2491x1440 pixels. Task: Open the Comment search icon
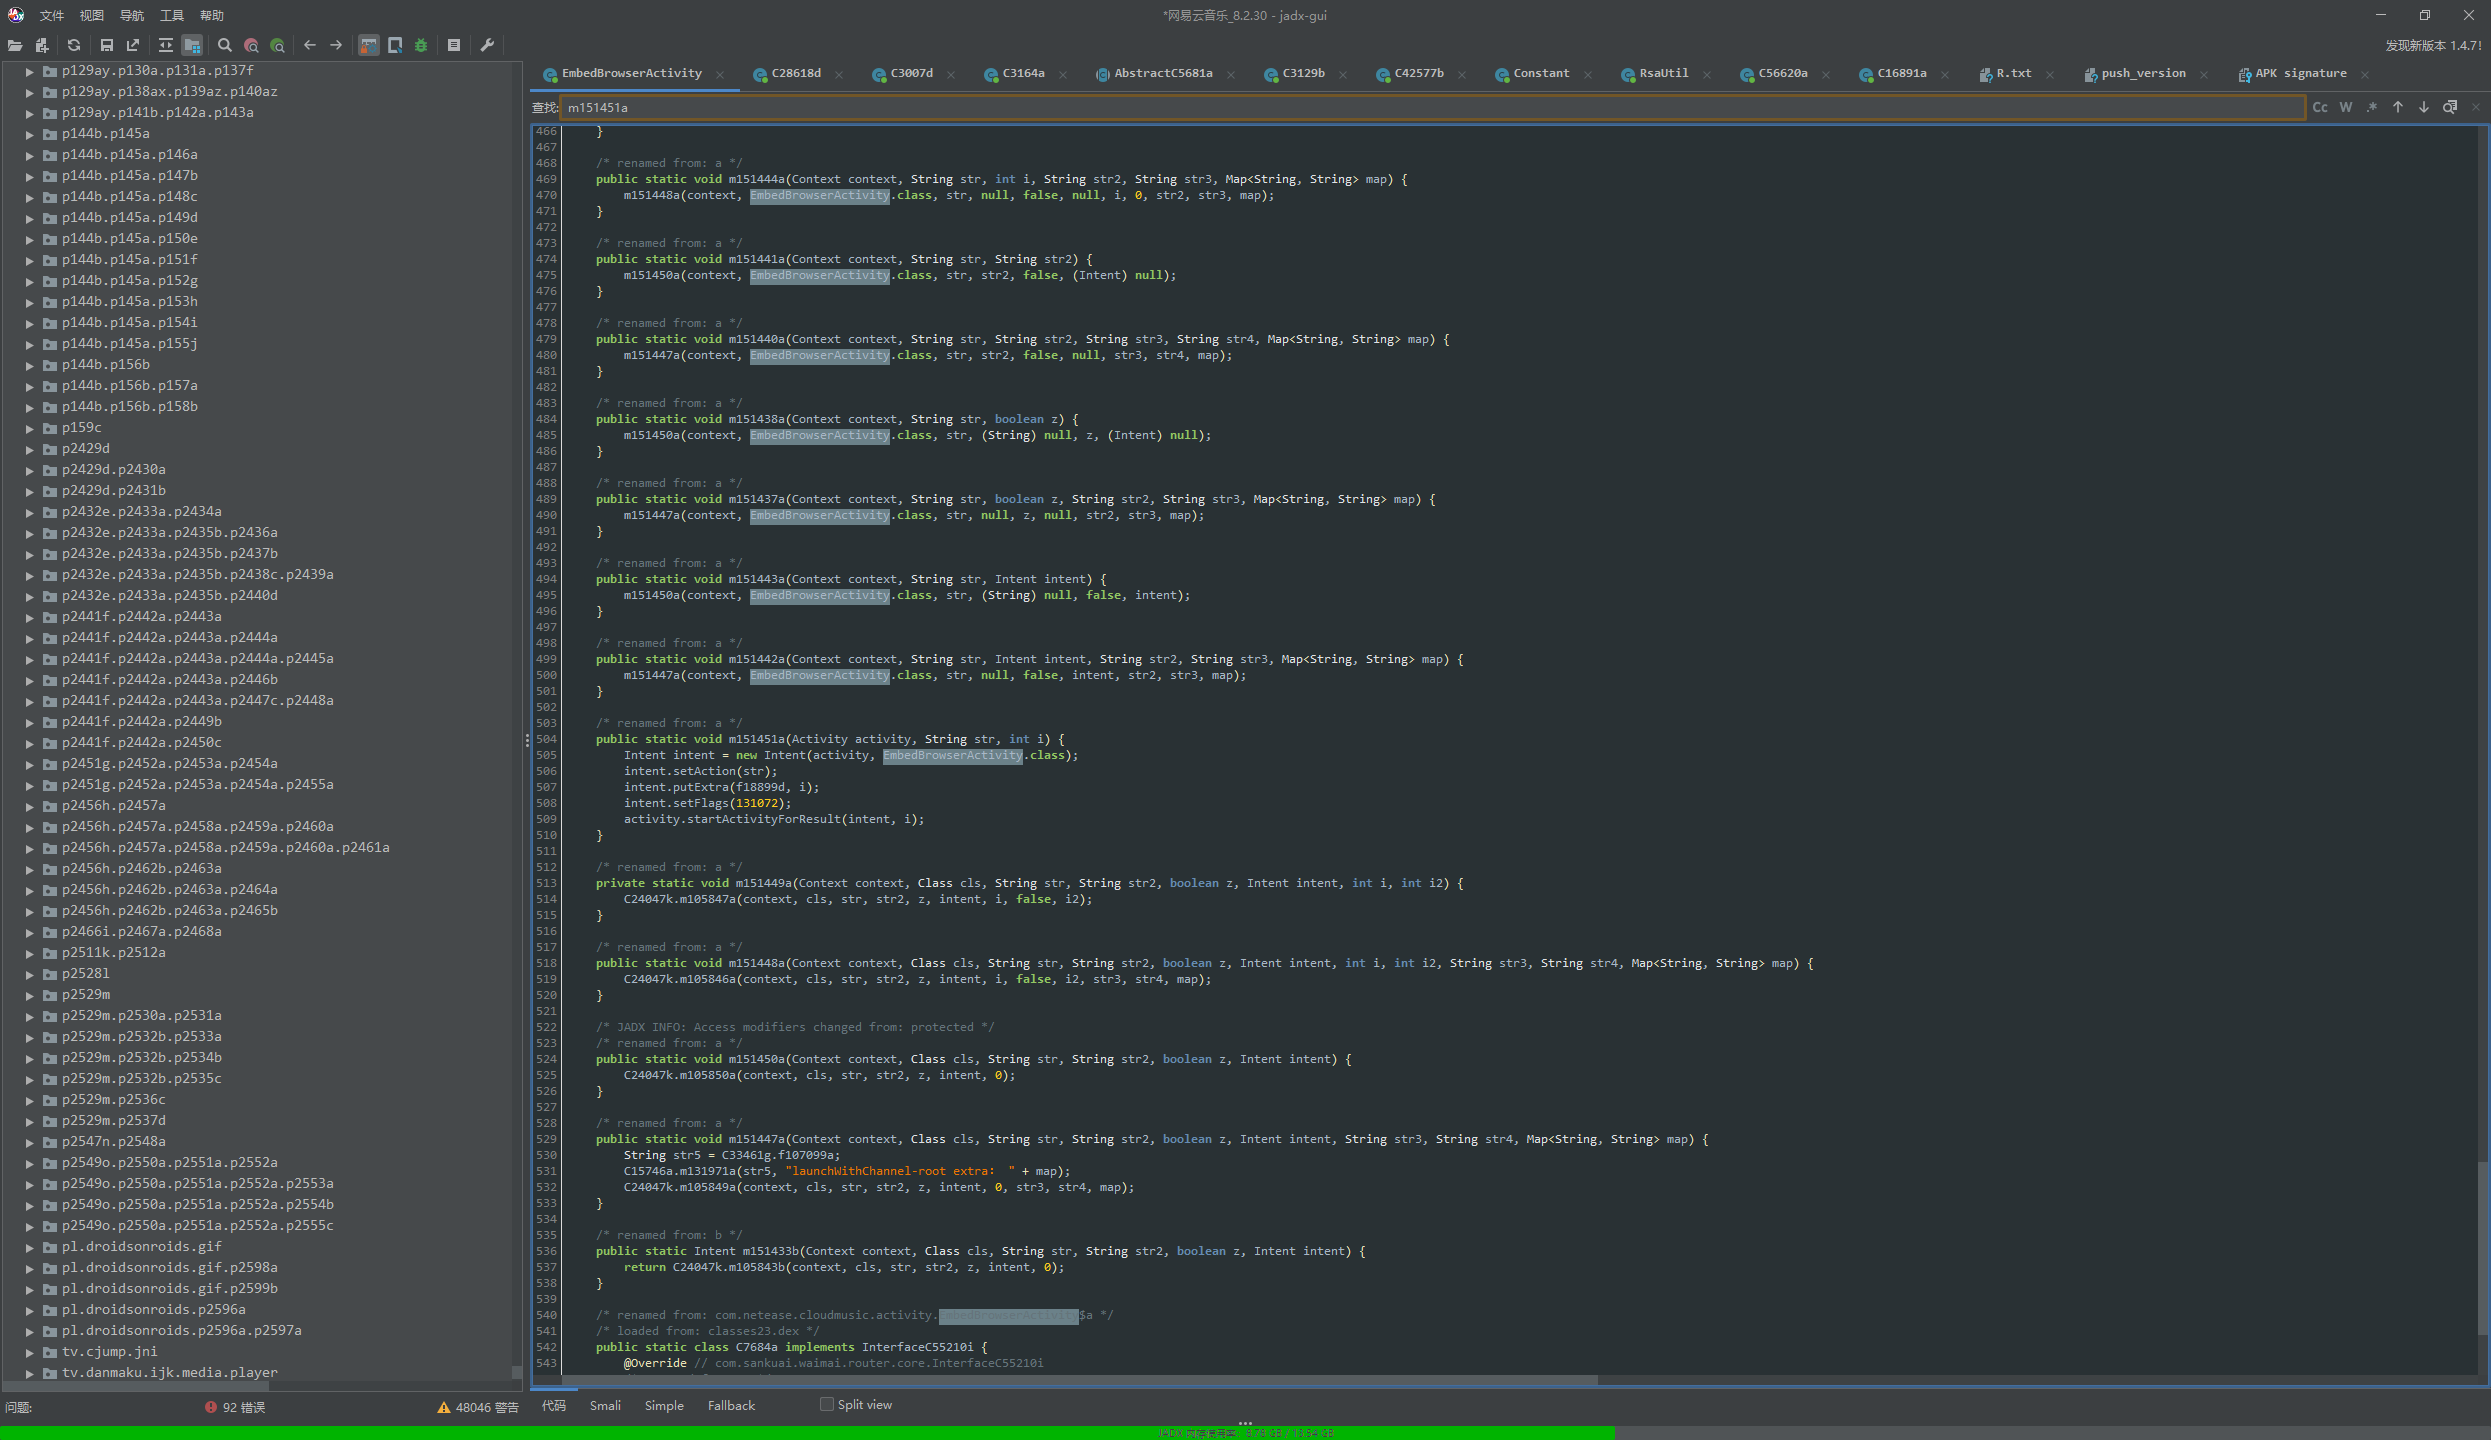(x=278, y=45)
